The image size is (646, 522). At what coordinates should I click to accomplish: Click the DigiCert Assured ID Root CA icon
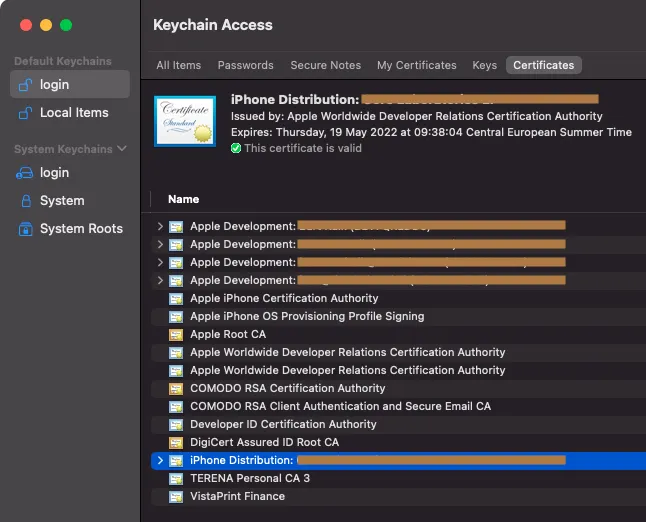pyautogui.click(x=176, y=442)
